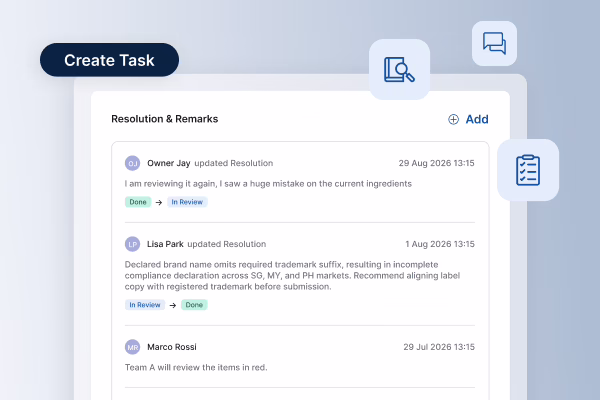Screen dimensions: 600x400
Task: Click Lisa Park's LP avatar
Action: (132, 244)
